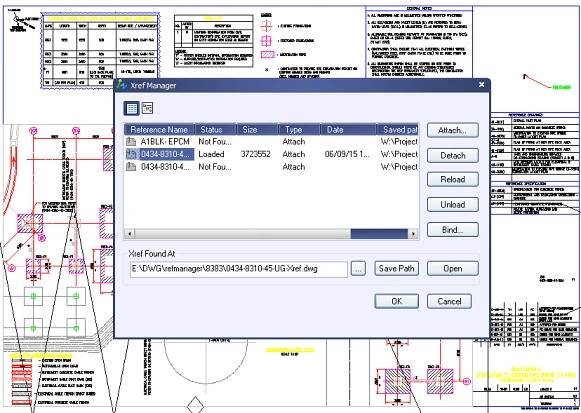Click the Xref Found At path field
The image size is (581, 413).
[239, 269]
